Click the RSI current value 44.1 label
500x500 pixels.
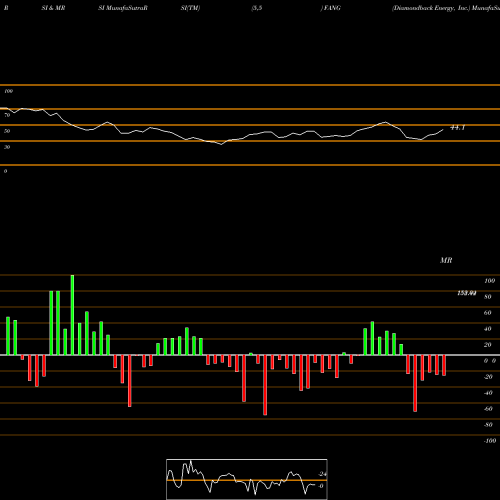click(458, 128)
